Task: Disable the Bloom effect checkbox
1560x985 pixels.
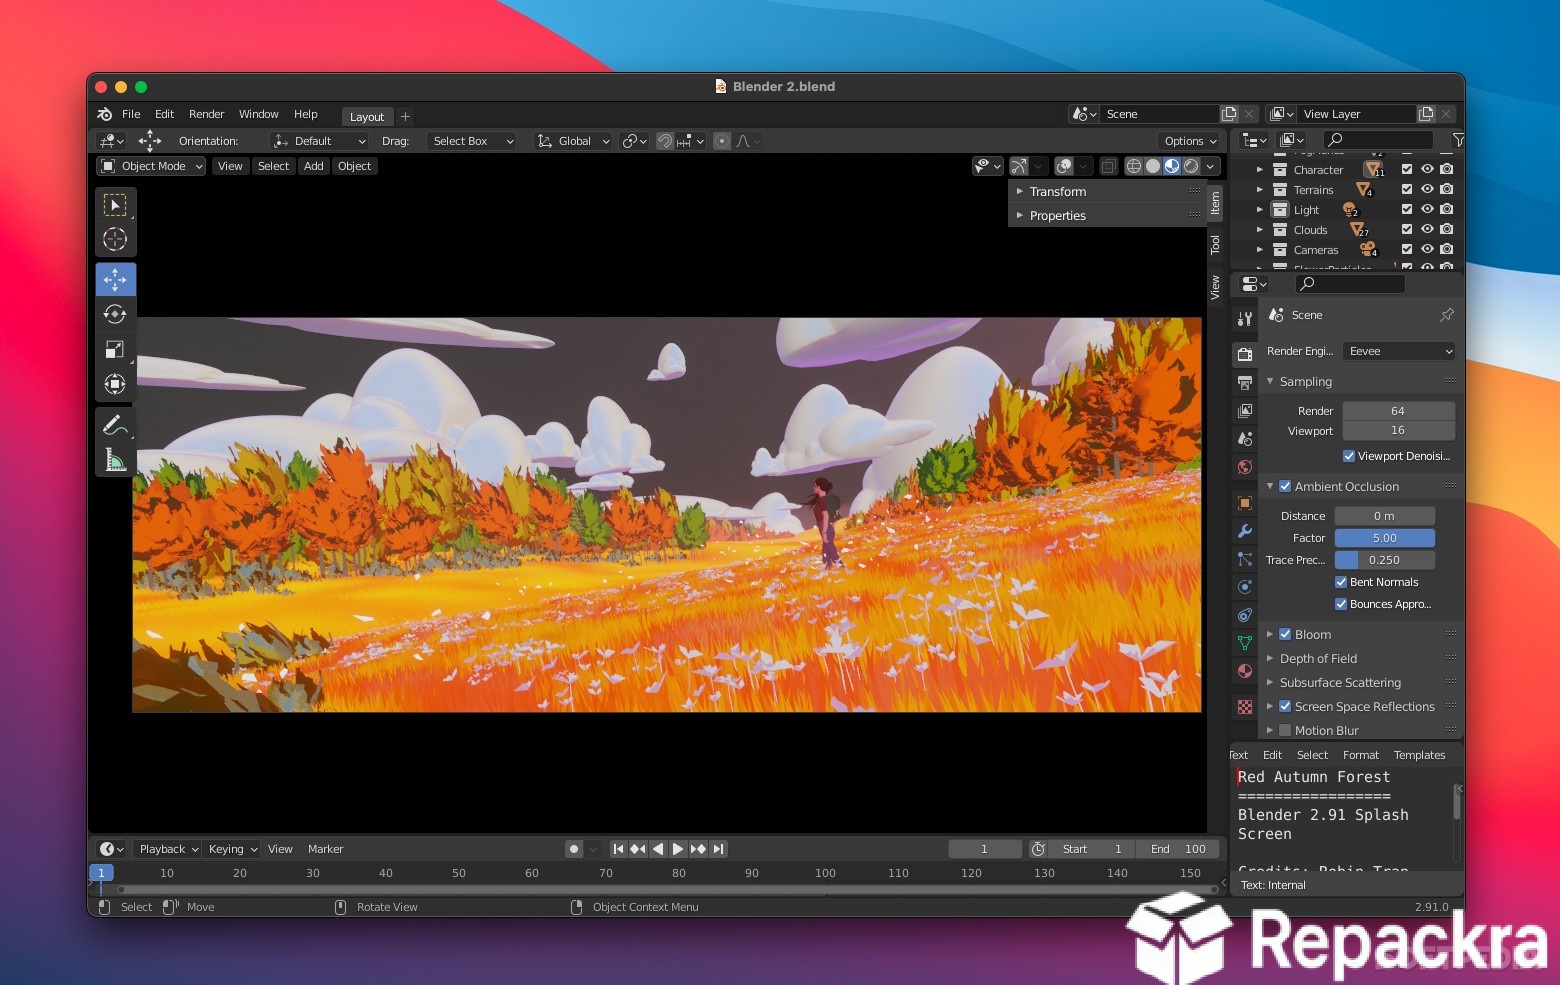Action: tap(1285, 634)
